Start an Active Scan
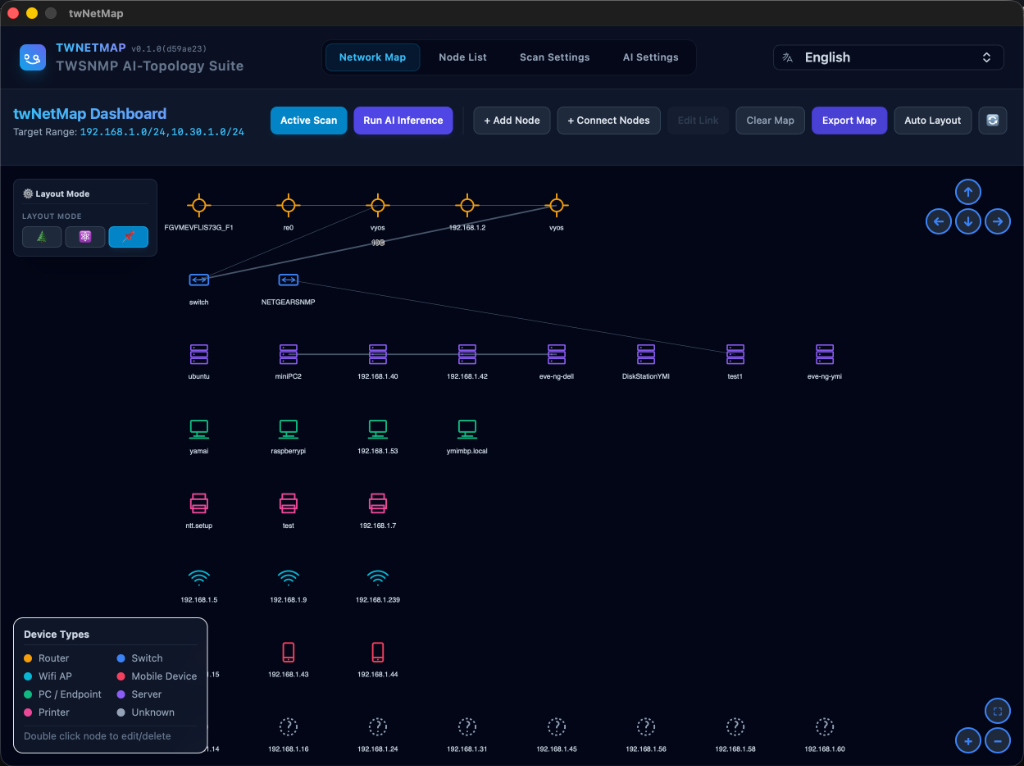Image resolution: width=1024 pixels, height=766 pixels. (309, 120)
